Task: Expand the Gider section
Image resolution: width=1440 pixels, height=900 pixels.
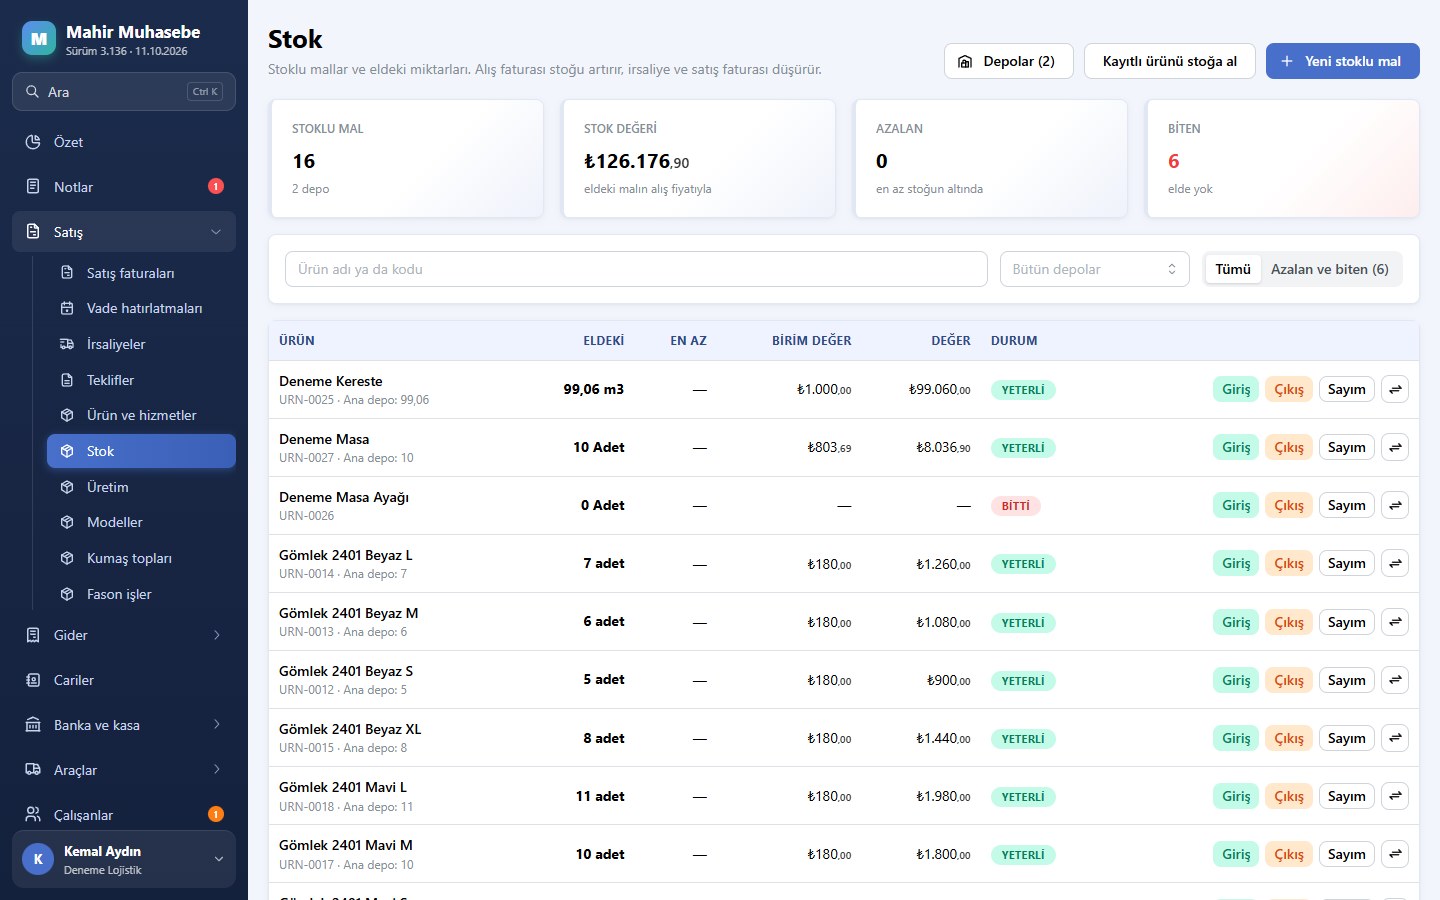Action: pyautogui.click(x=124, y=635)
